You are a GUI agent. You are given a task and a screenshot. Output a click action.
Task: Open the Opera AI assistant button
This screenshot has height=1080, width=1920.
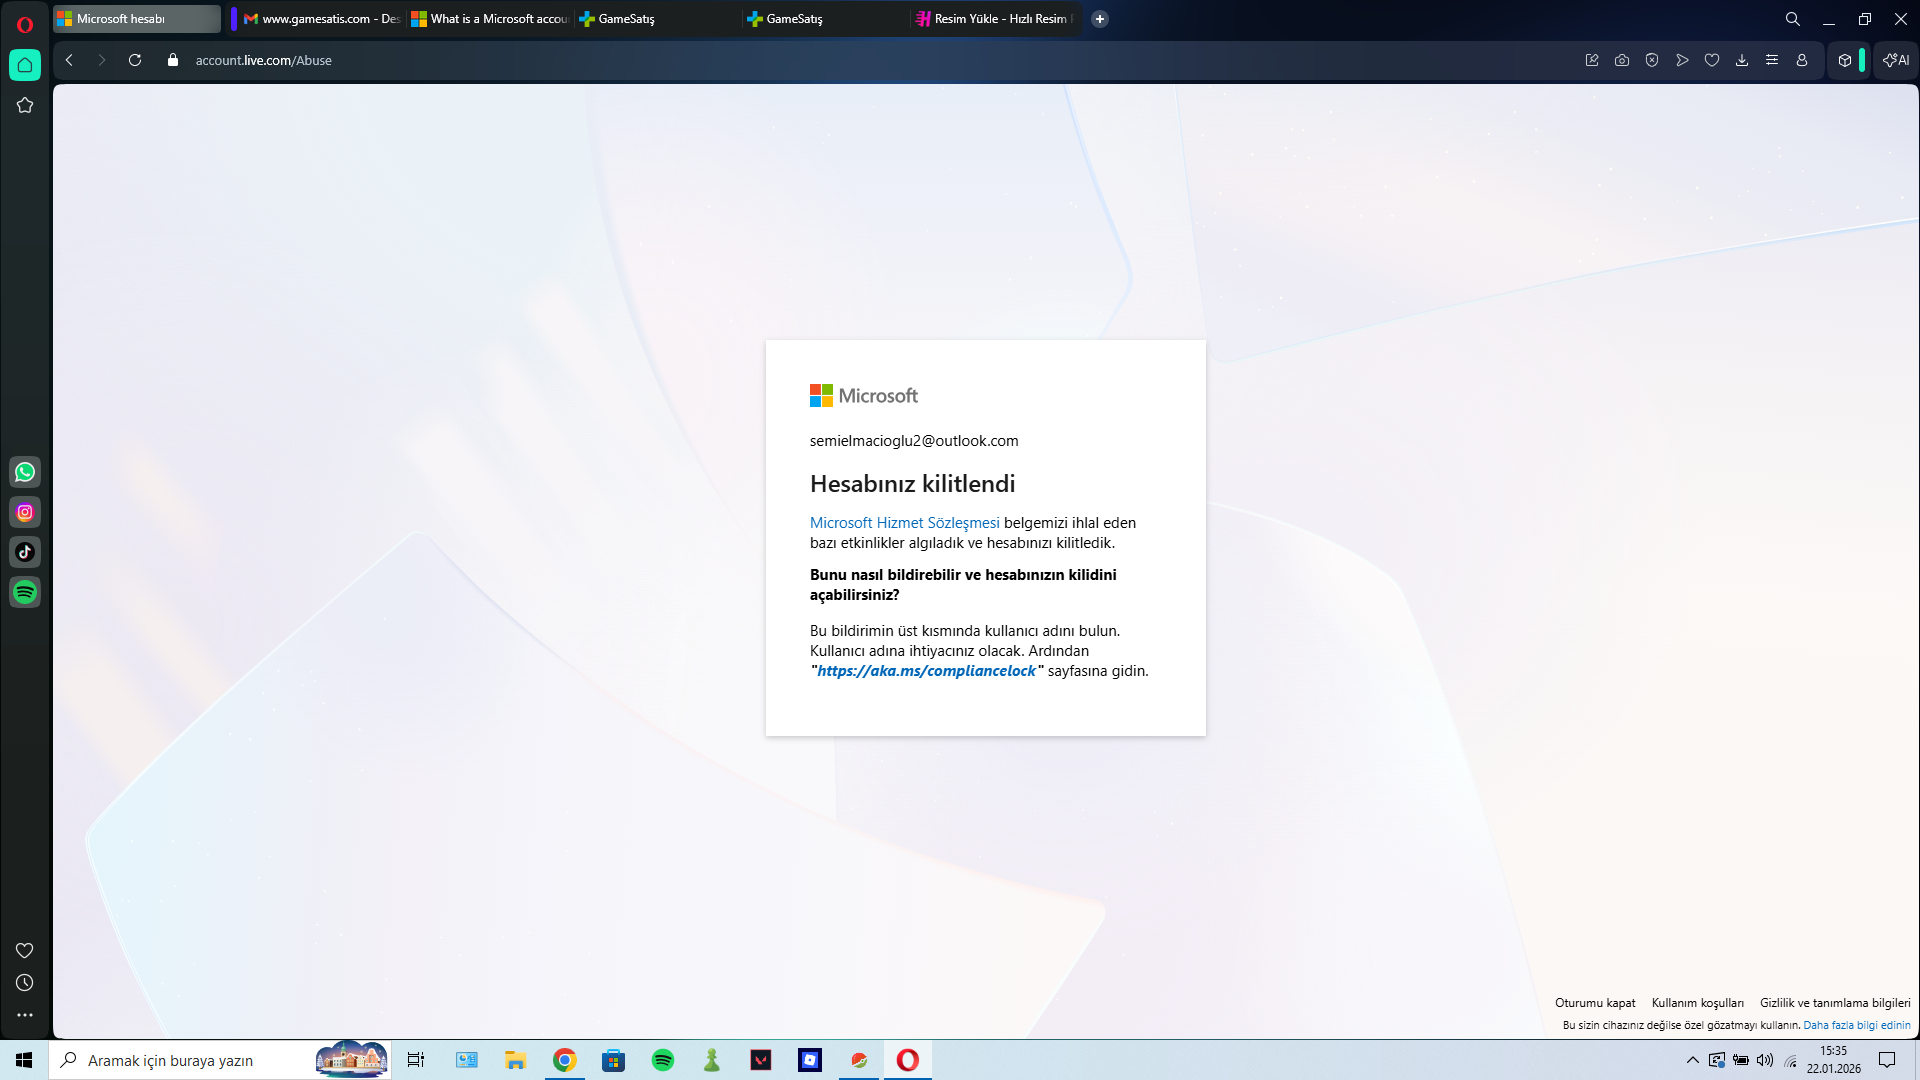tap(1896, 60)
